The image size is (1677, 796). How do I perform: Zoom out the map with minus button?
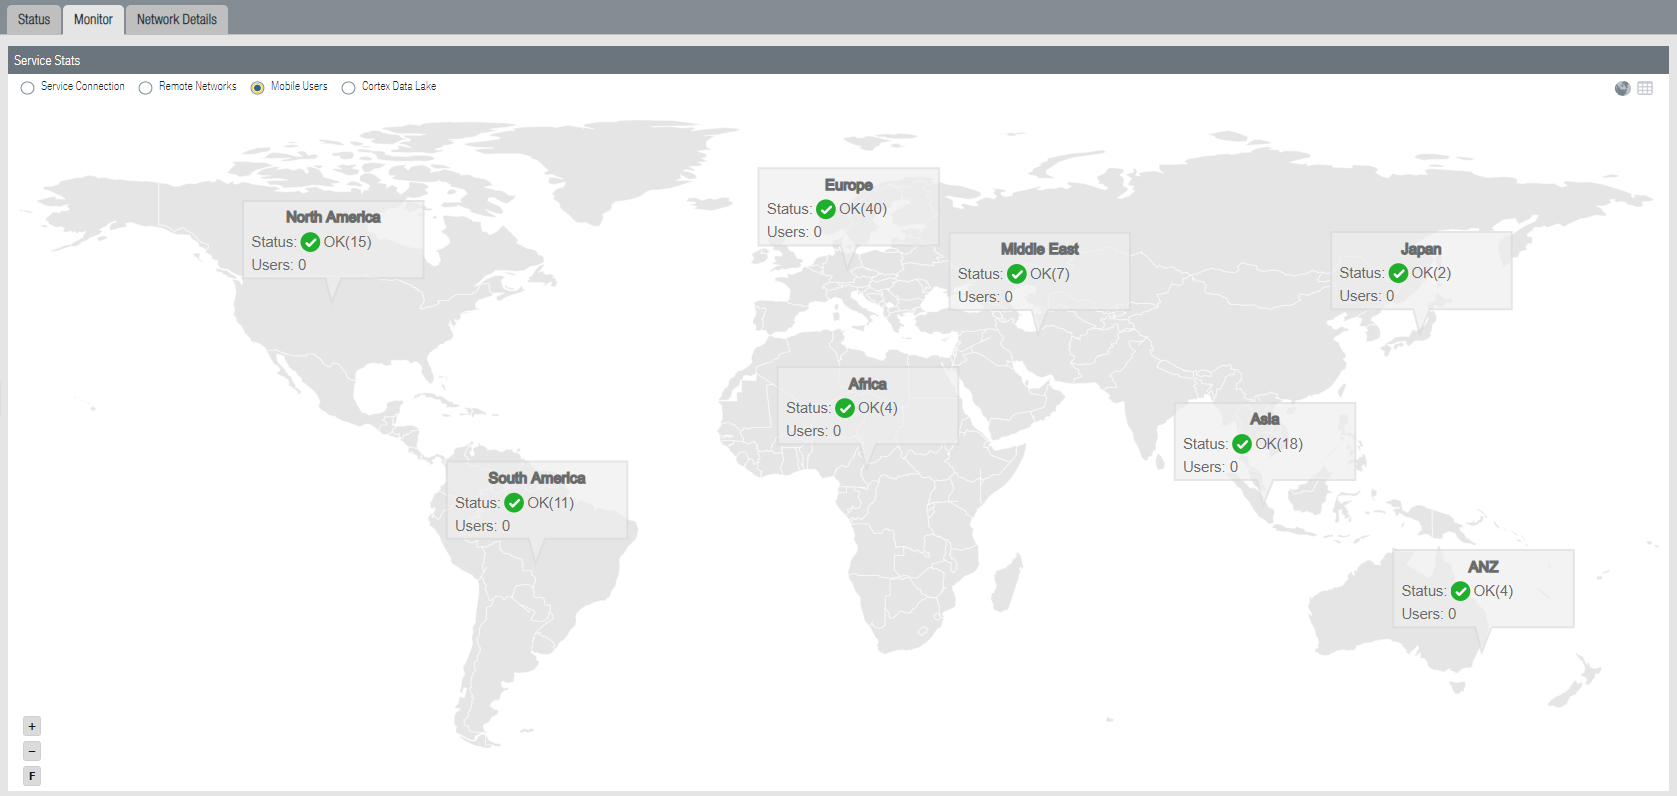click(x=32, y=751)
